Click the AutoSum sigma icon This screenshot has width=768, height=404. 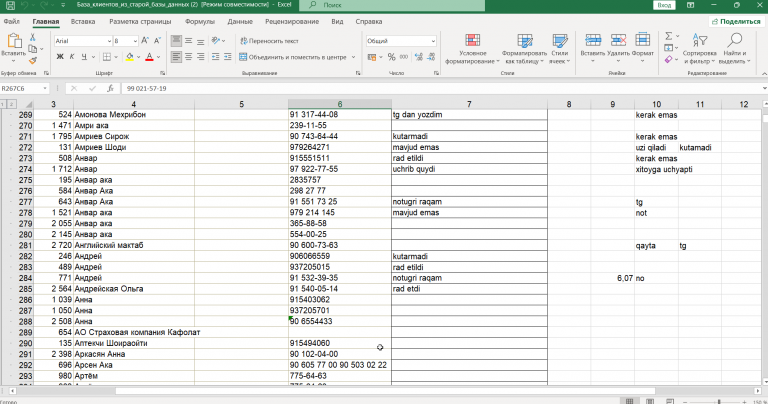(x=669, y=36)
